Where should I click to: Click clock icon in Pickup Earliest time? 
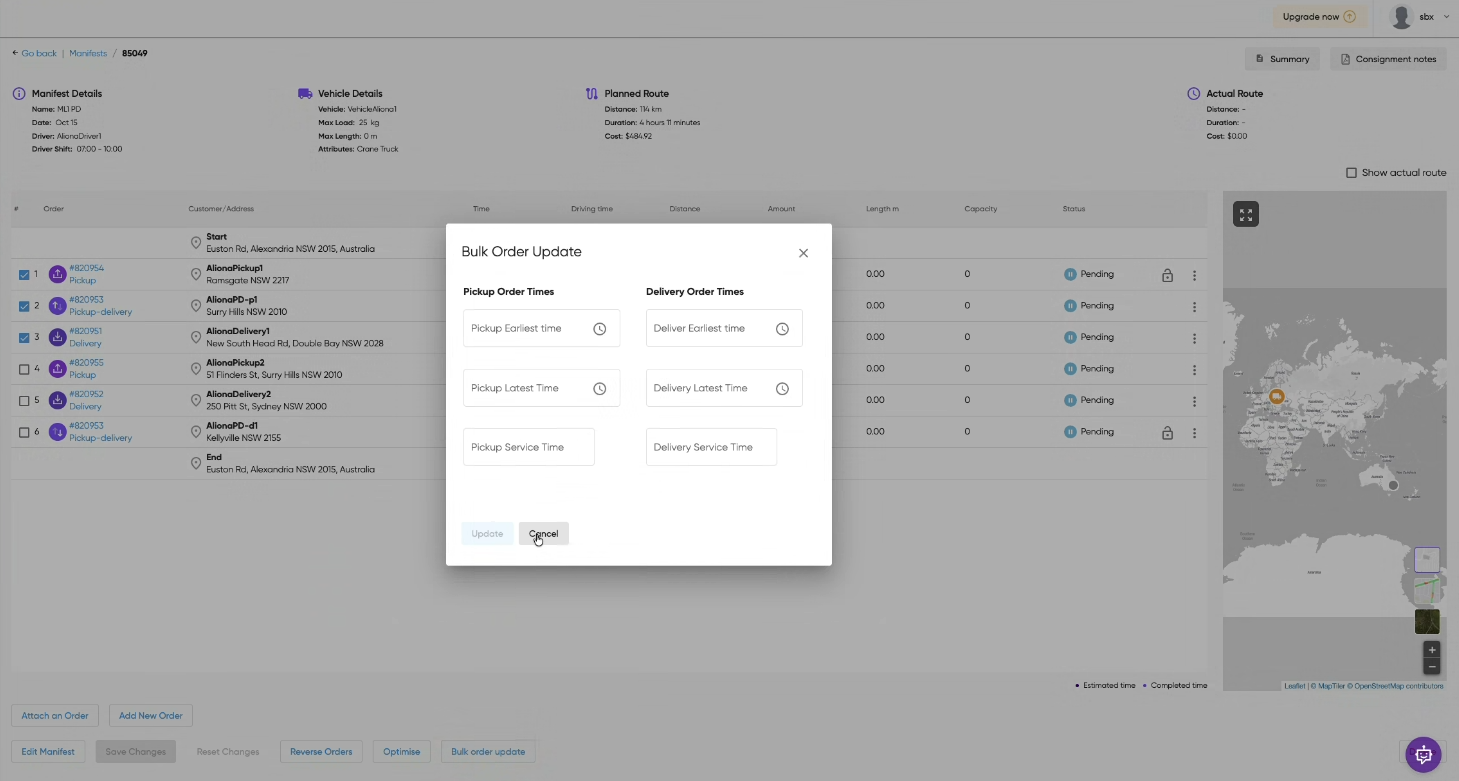tap(599, 329)
